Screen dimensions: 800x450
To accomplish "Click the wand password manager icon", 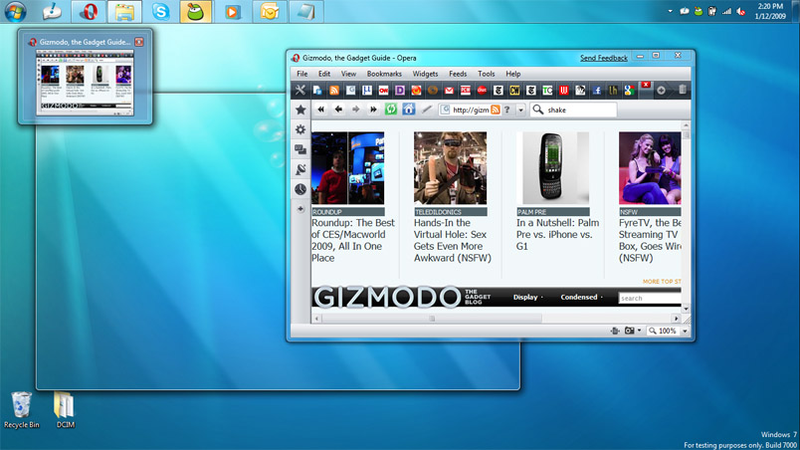I will 427,109.
